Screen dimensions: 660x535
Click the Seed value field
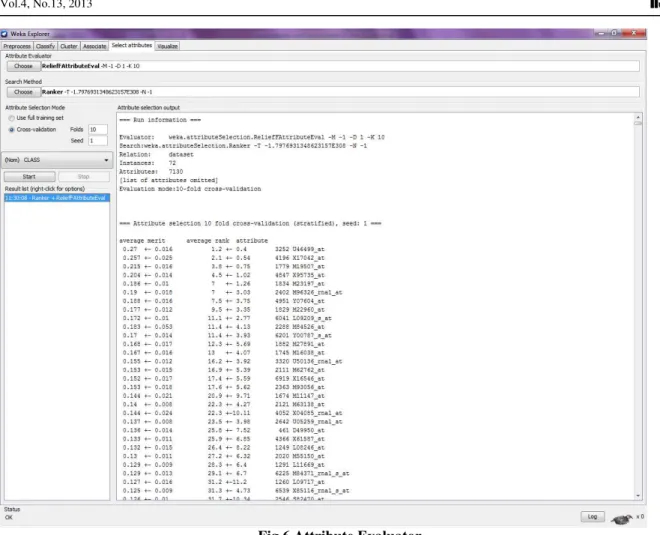coord(98,141)
